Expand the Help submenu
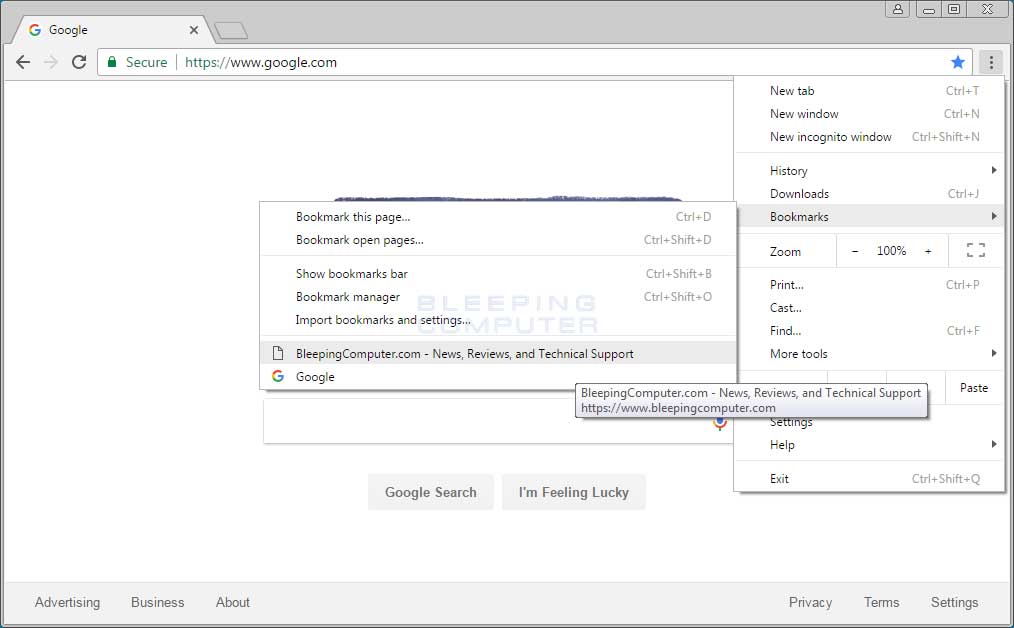This screenshot has height=628, width=1014. (869, 445)
